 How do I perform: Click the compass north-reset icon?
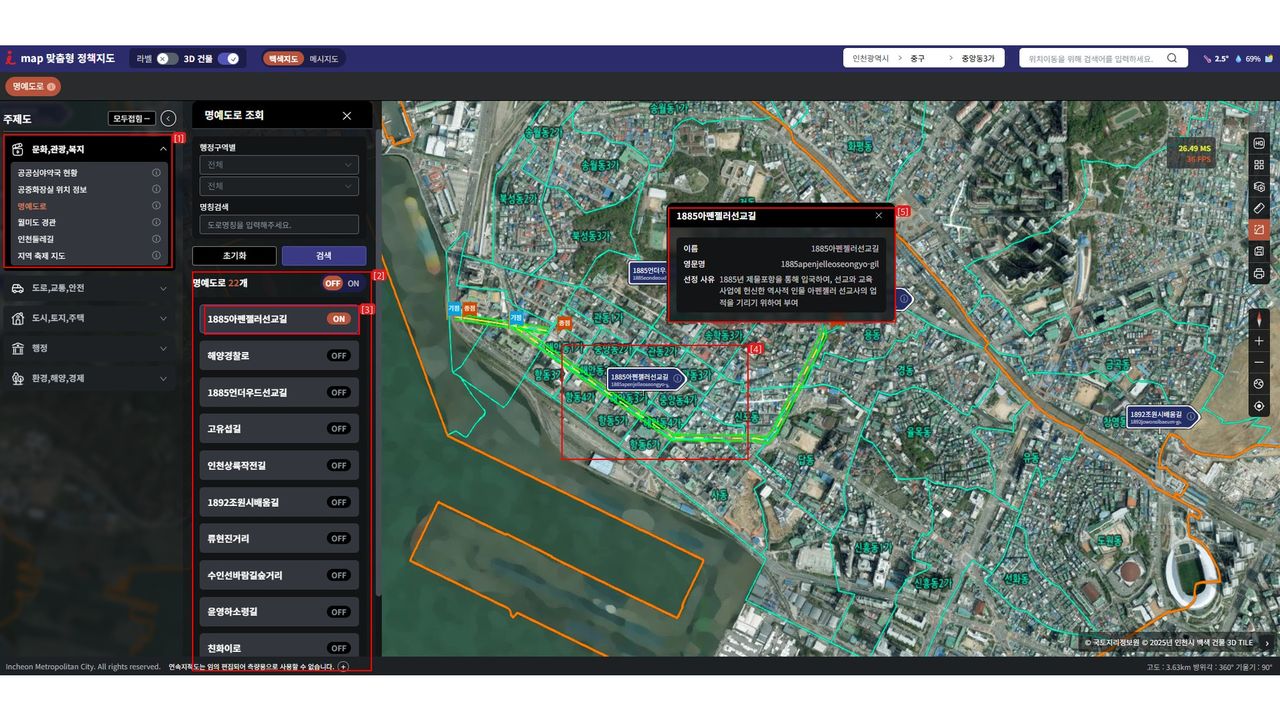1259,319
